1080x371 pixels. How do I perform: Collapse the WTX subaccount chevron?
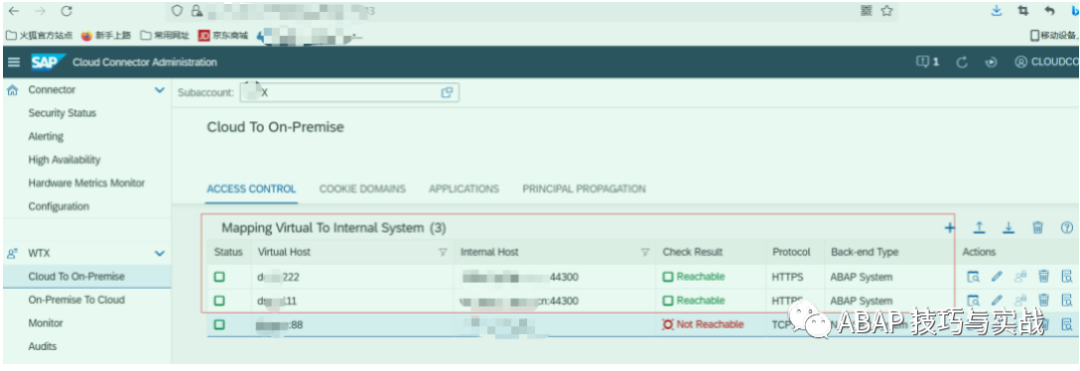[x=160, y=253]
